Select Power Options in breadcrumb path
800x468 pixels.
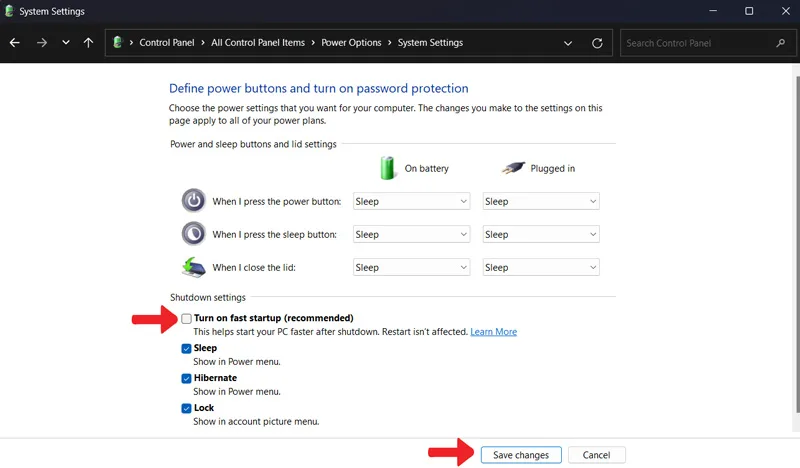click(351, 43)
